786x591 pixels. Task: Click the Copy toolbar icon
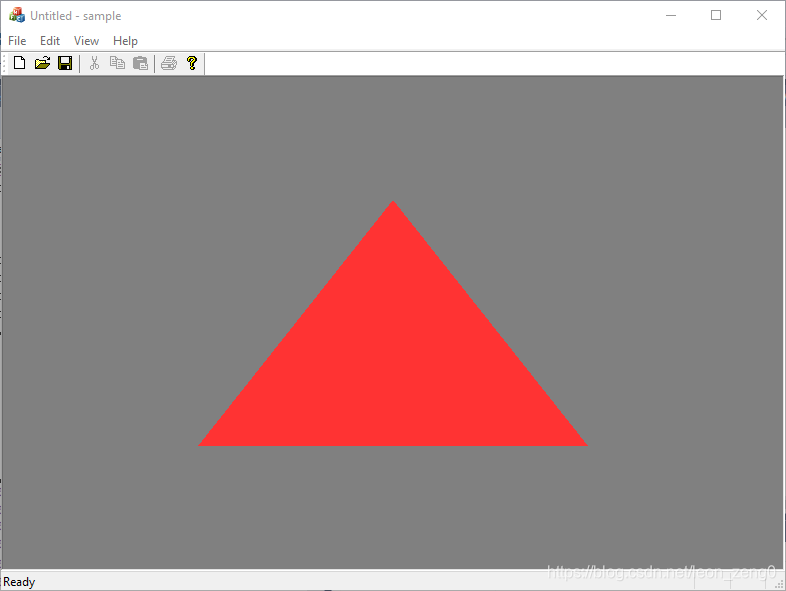coord(117,63)
